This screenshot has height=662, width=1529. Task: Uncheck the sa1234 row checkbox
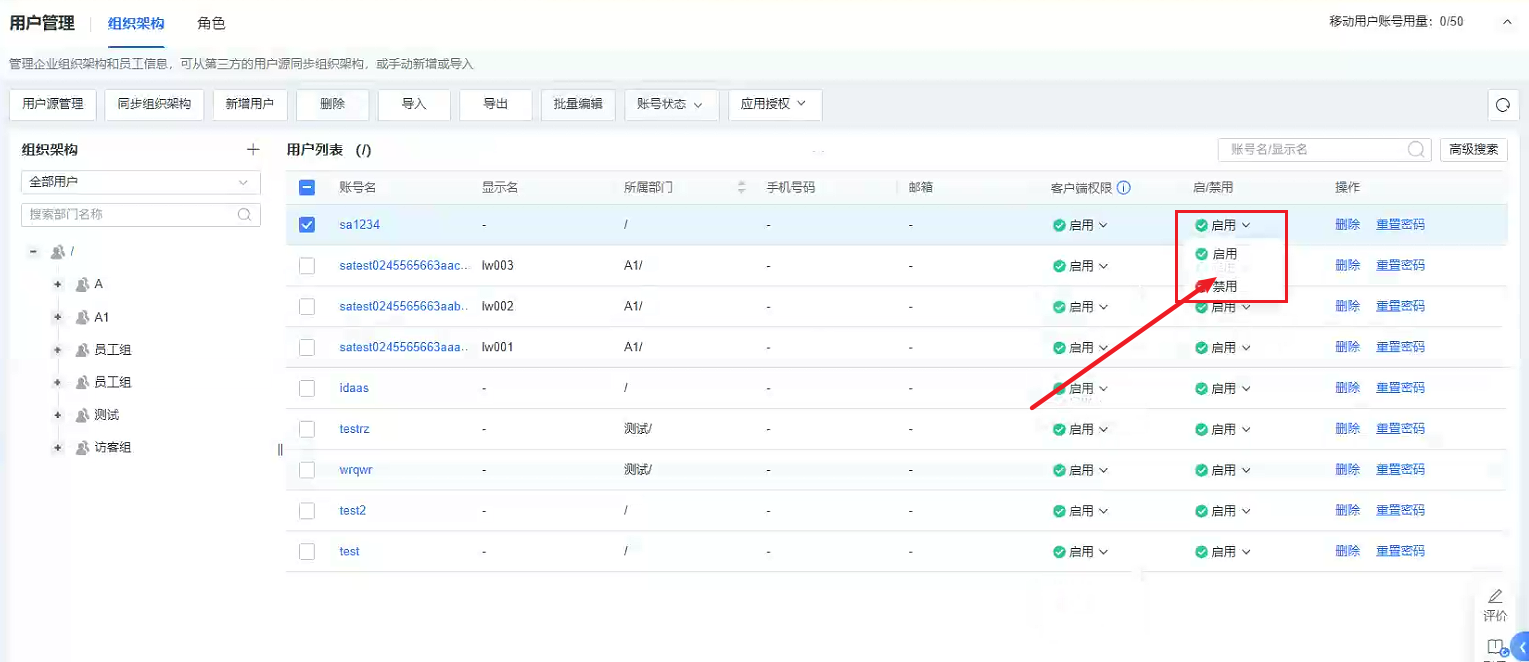(307, 225)
